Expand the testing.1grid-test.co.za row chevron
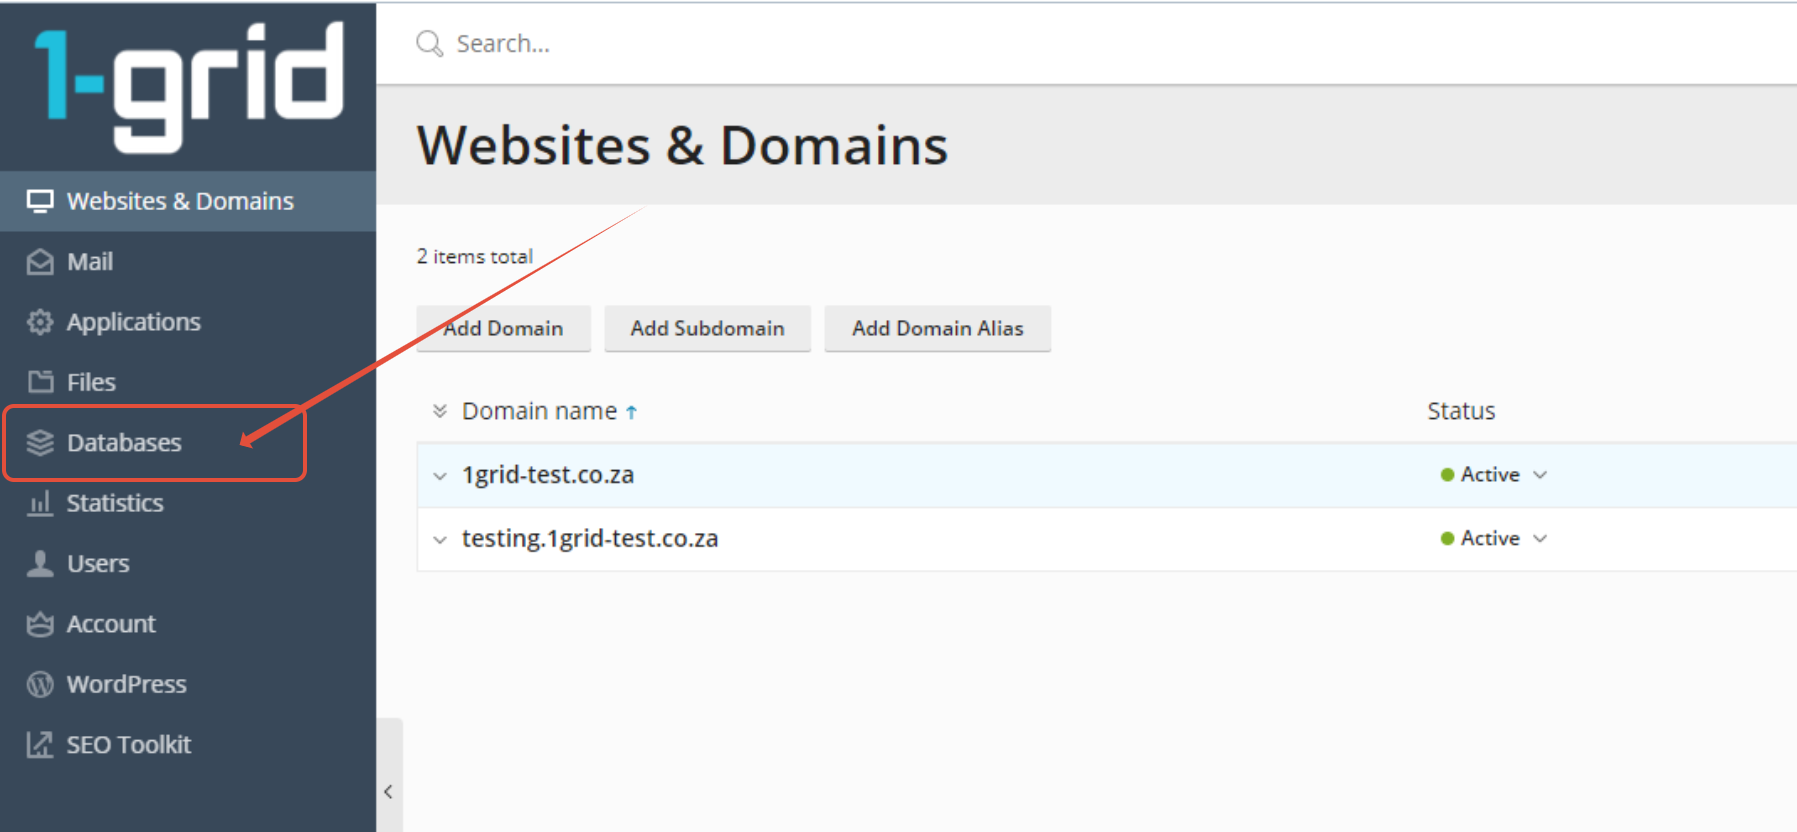Viewport: 1797px width, 832px height. (439, 540)
